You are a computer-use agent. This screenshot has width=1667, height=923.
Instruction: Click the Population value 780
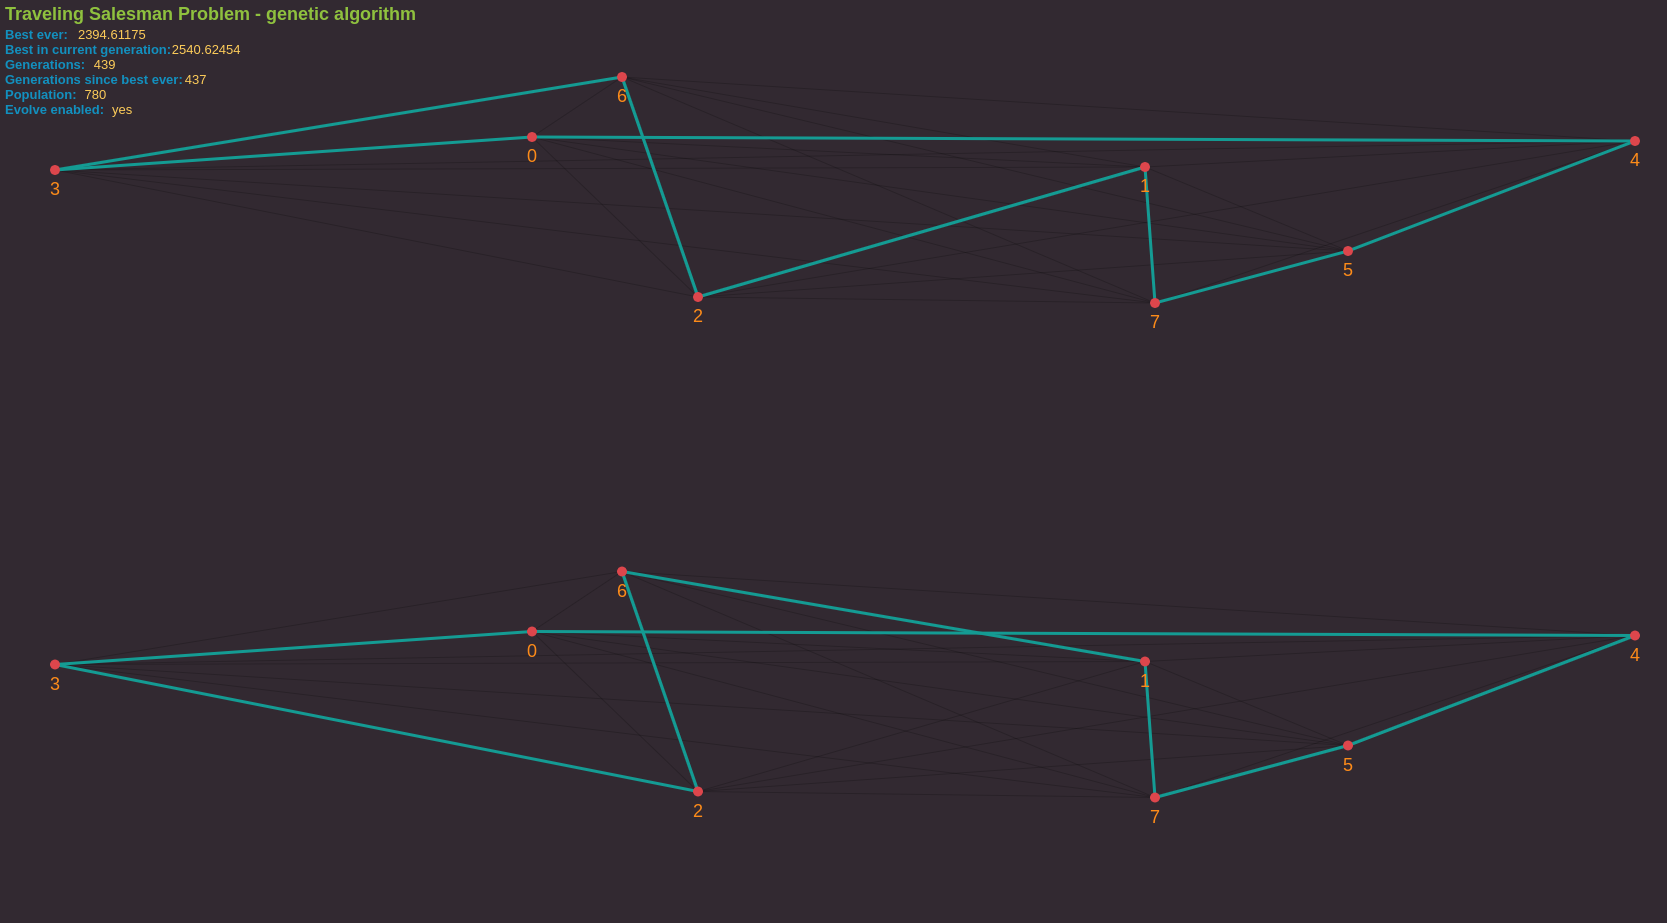coord(95,95)
